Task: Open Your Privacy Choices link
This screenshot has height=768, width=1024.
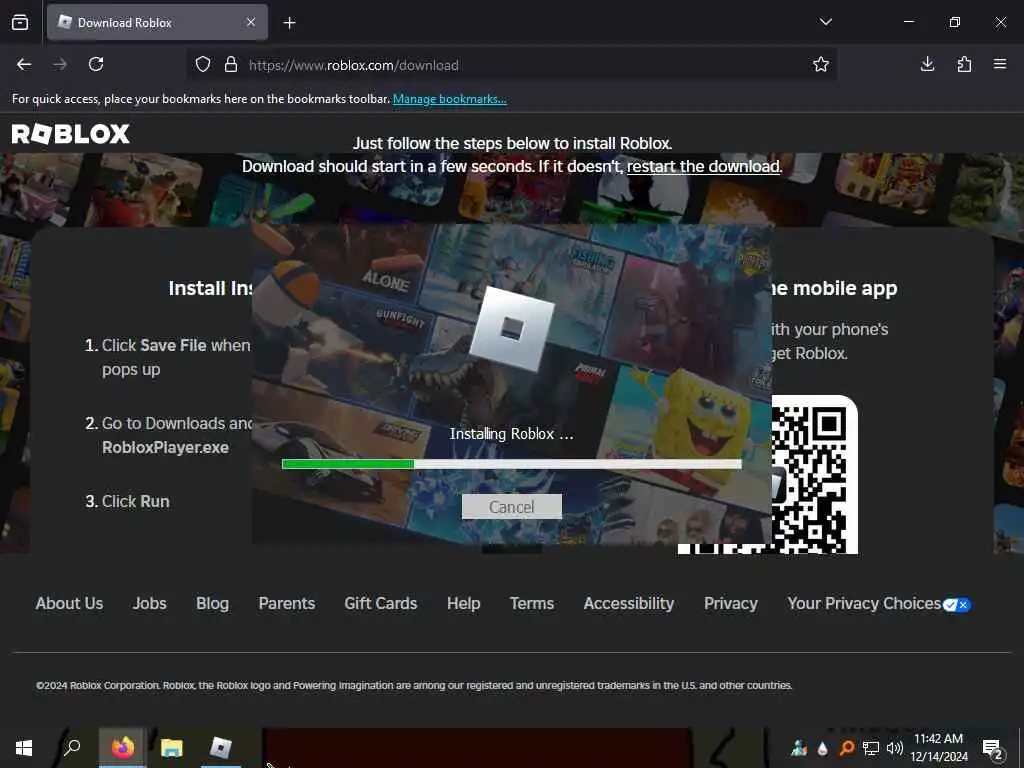Action: click(x=864, y=603)
